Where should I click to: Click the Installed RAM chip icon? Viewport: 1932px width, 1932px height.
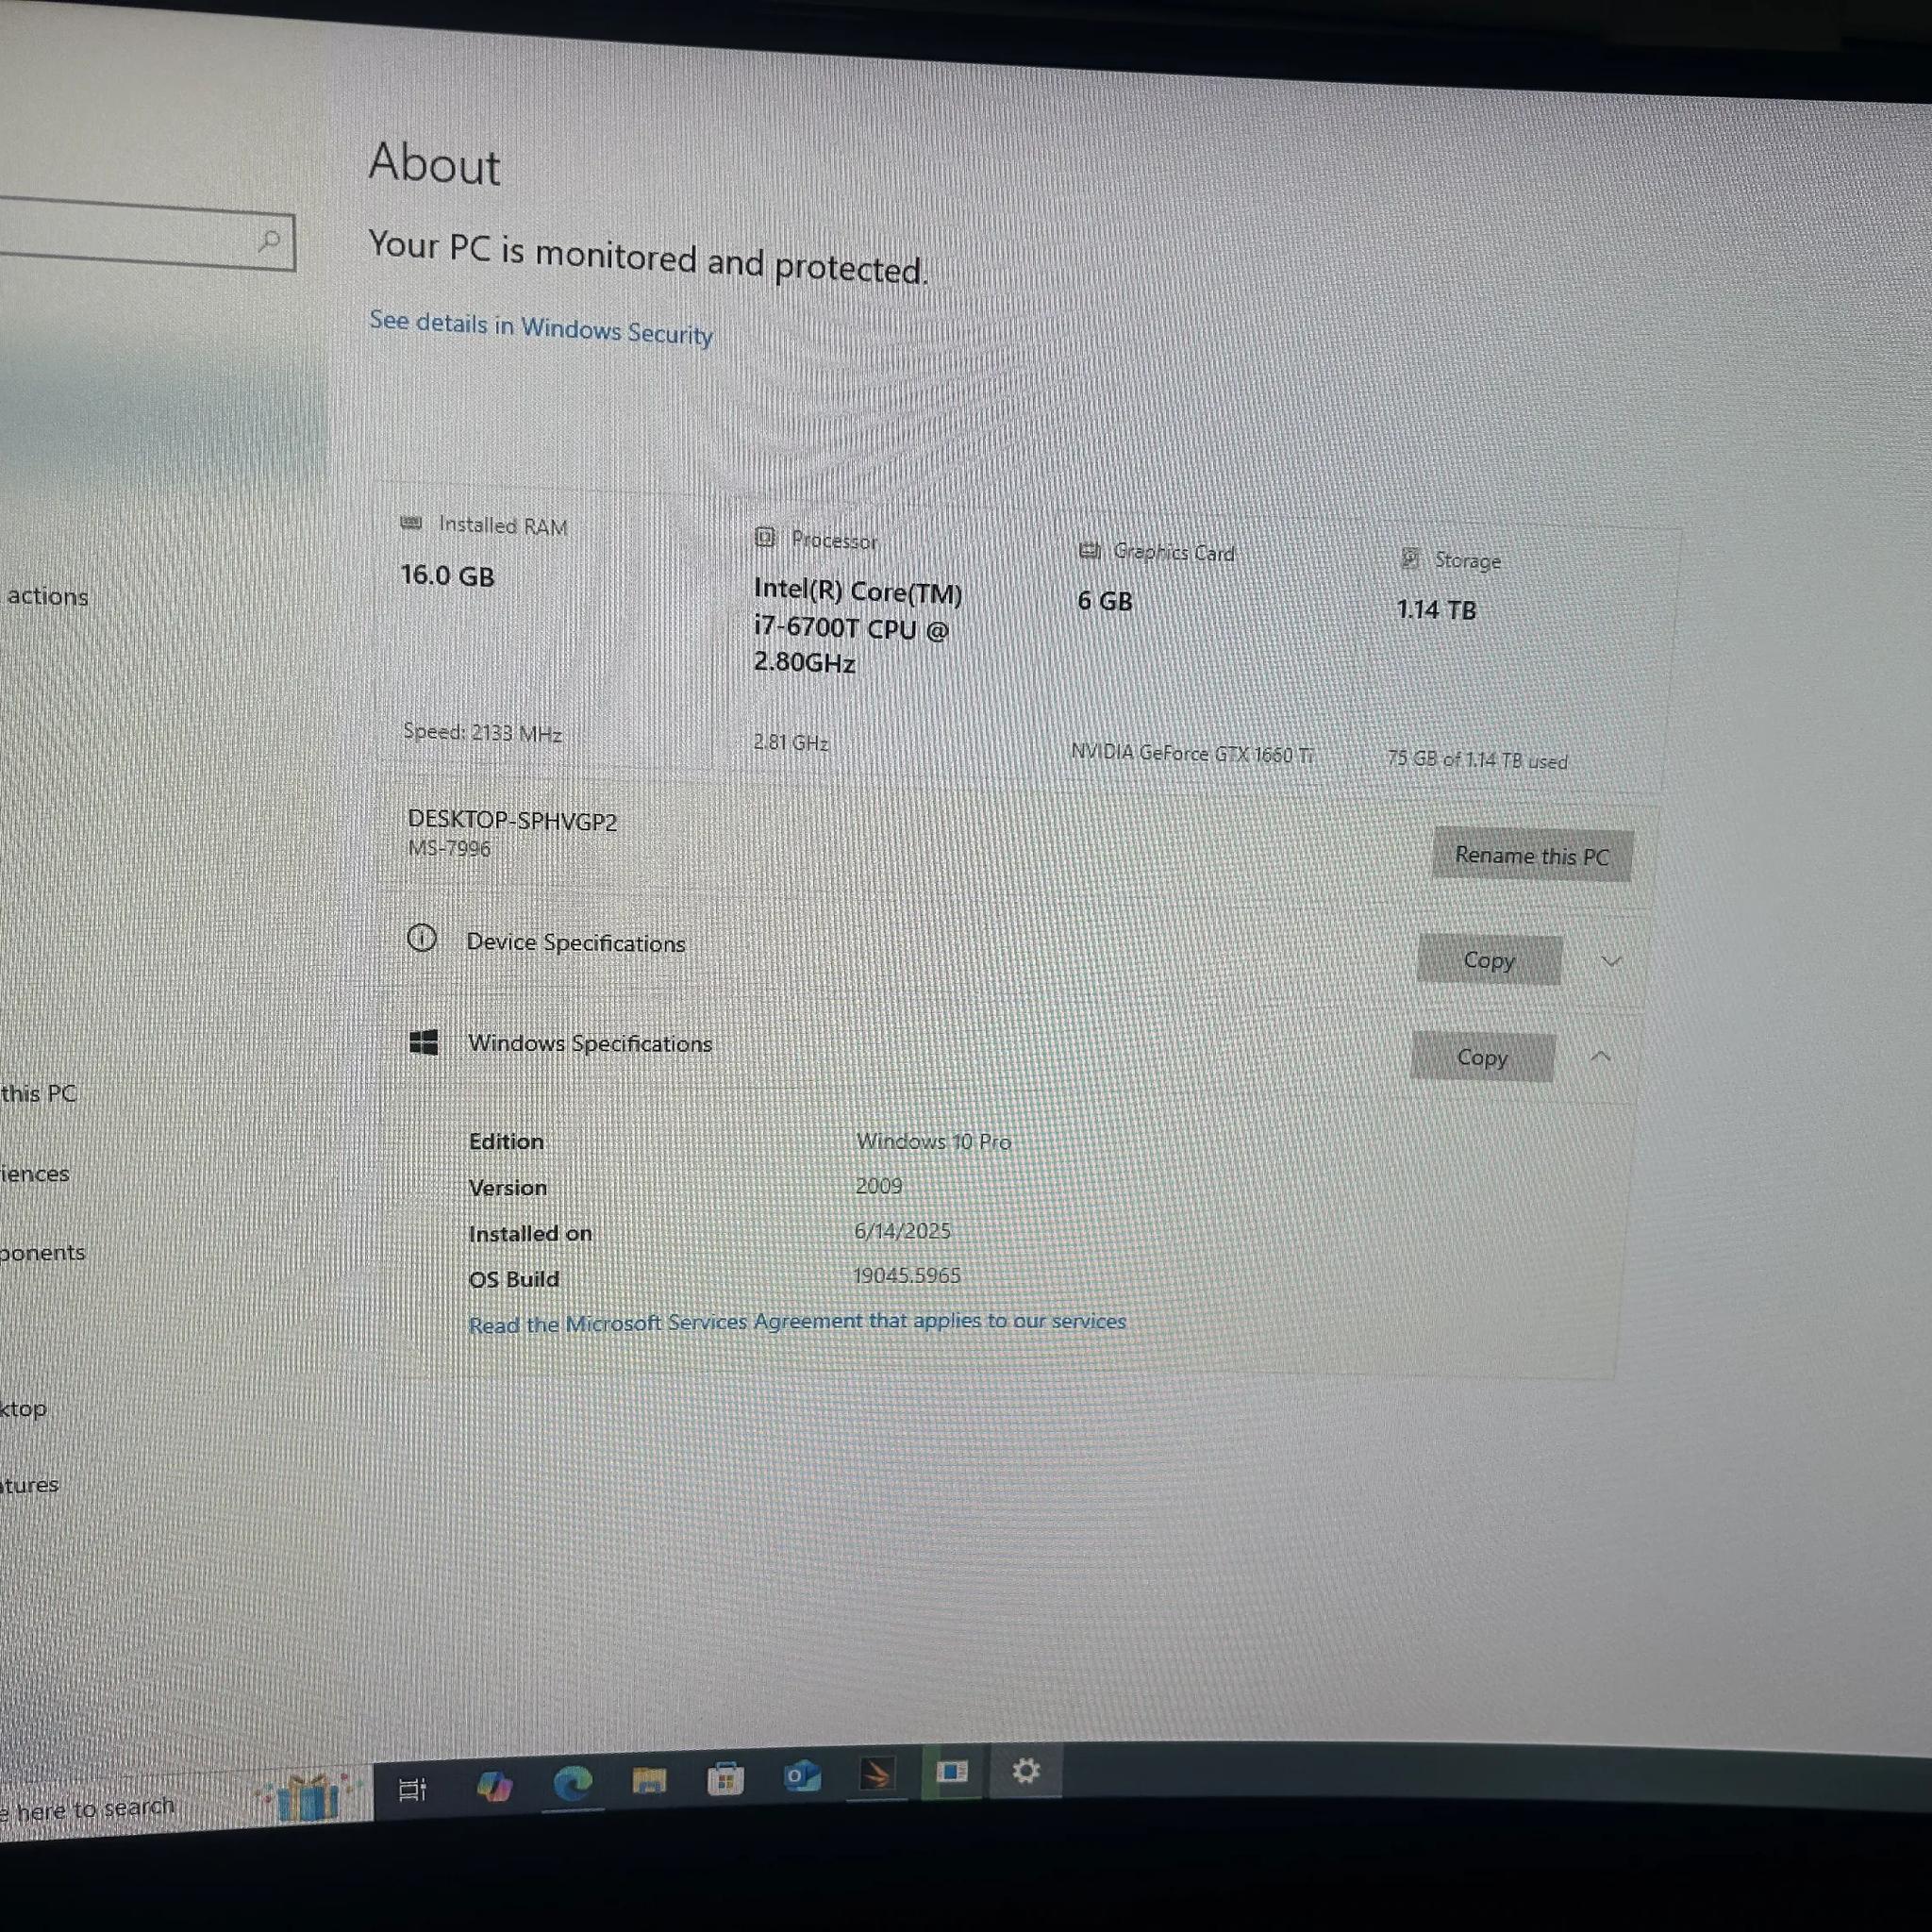click(x=411, y=523)
